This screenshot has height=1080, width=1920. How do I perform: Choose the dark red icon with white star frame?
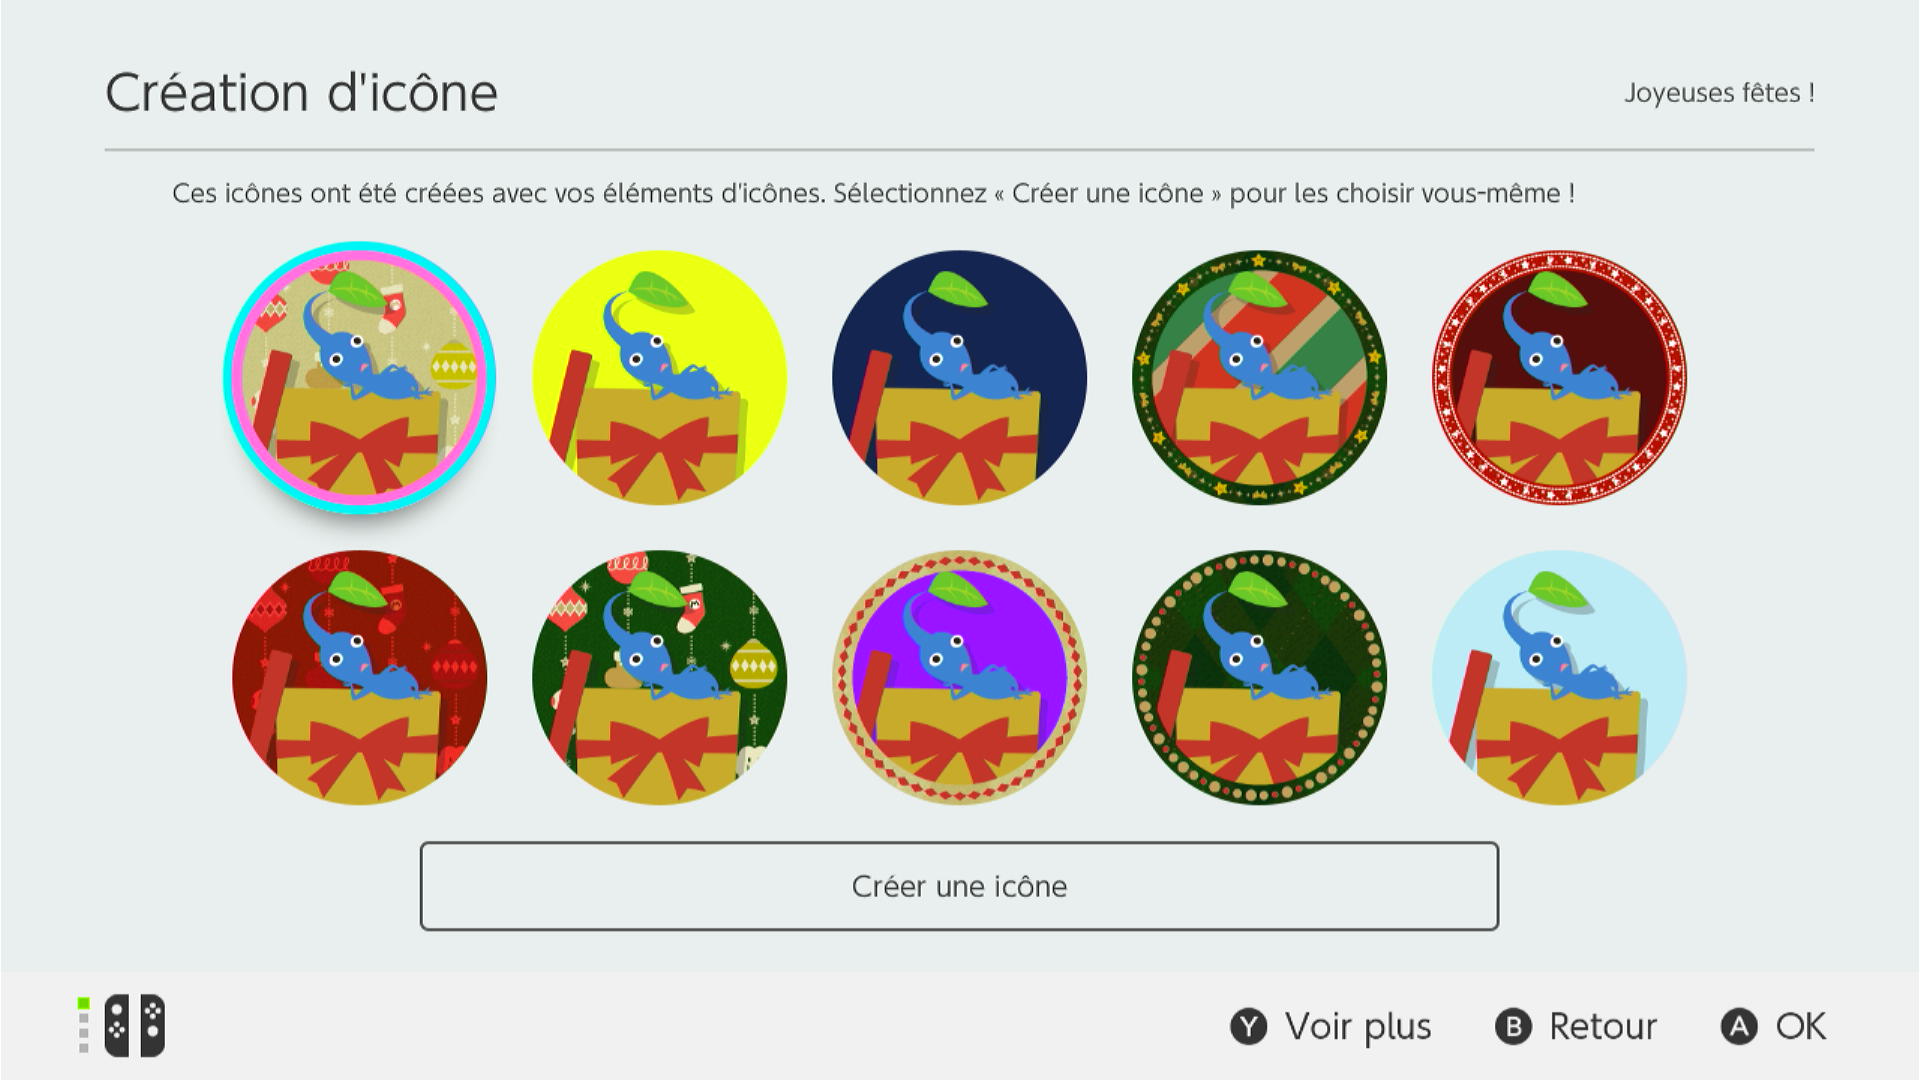[x=1559, y=378]
